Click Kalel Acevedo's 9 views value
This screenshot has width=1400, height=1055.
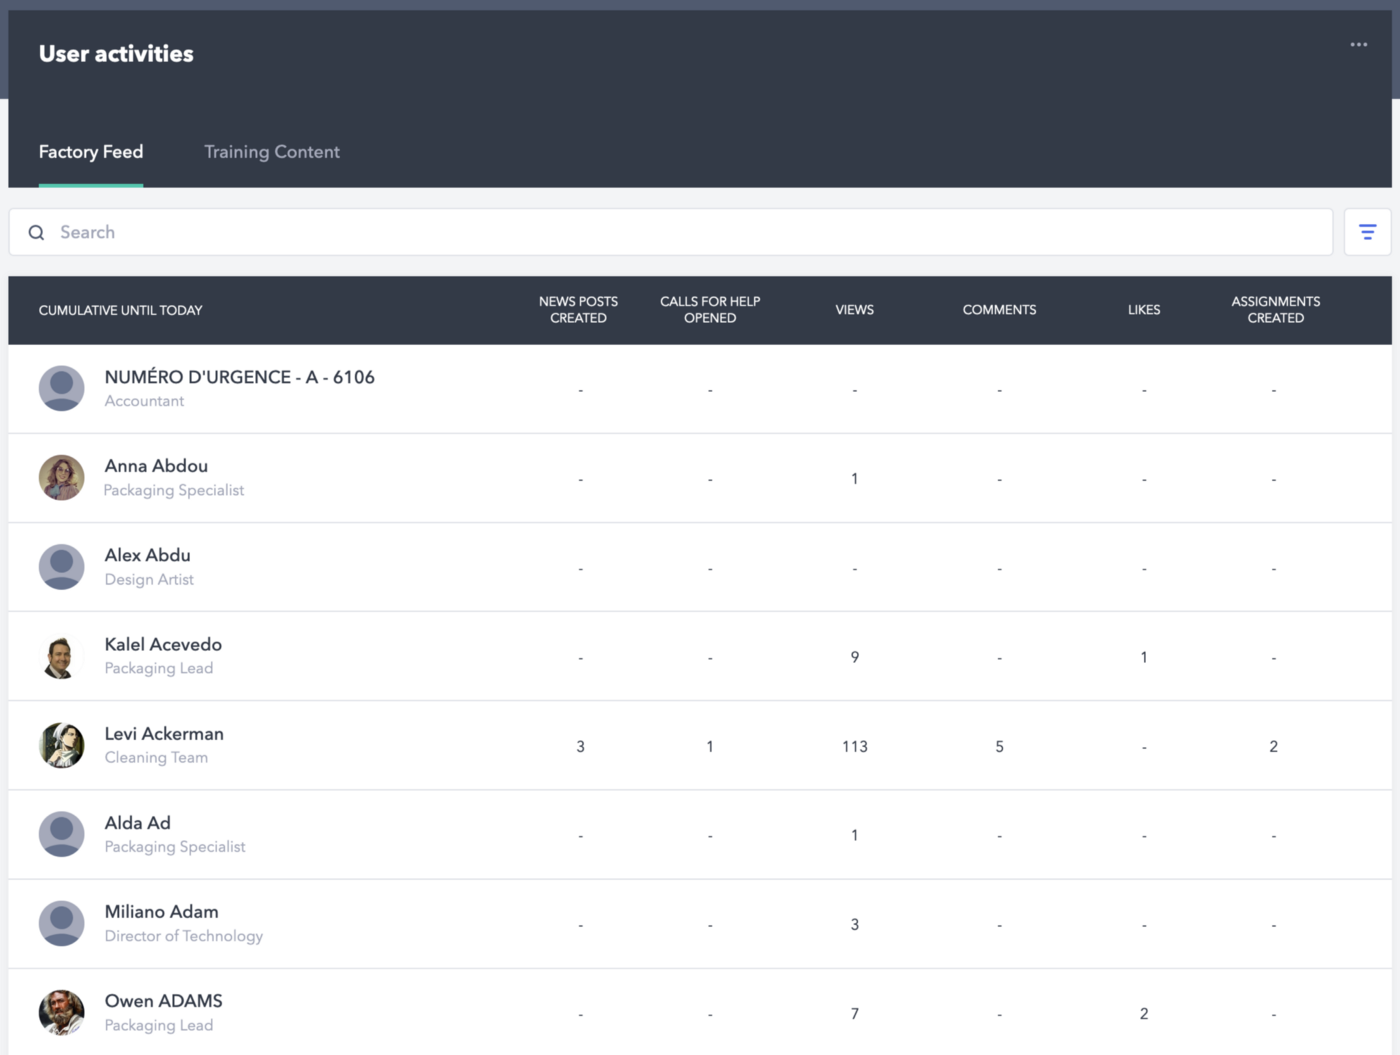click(855, 657)
